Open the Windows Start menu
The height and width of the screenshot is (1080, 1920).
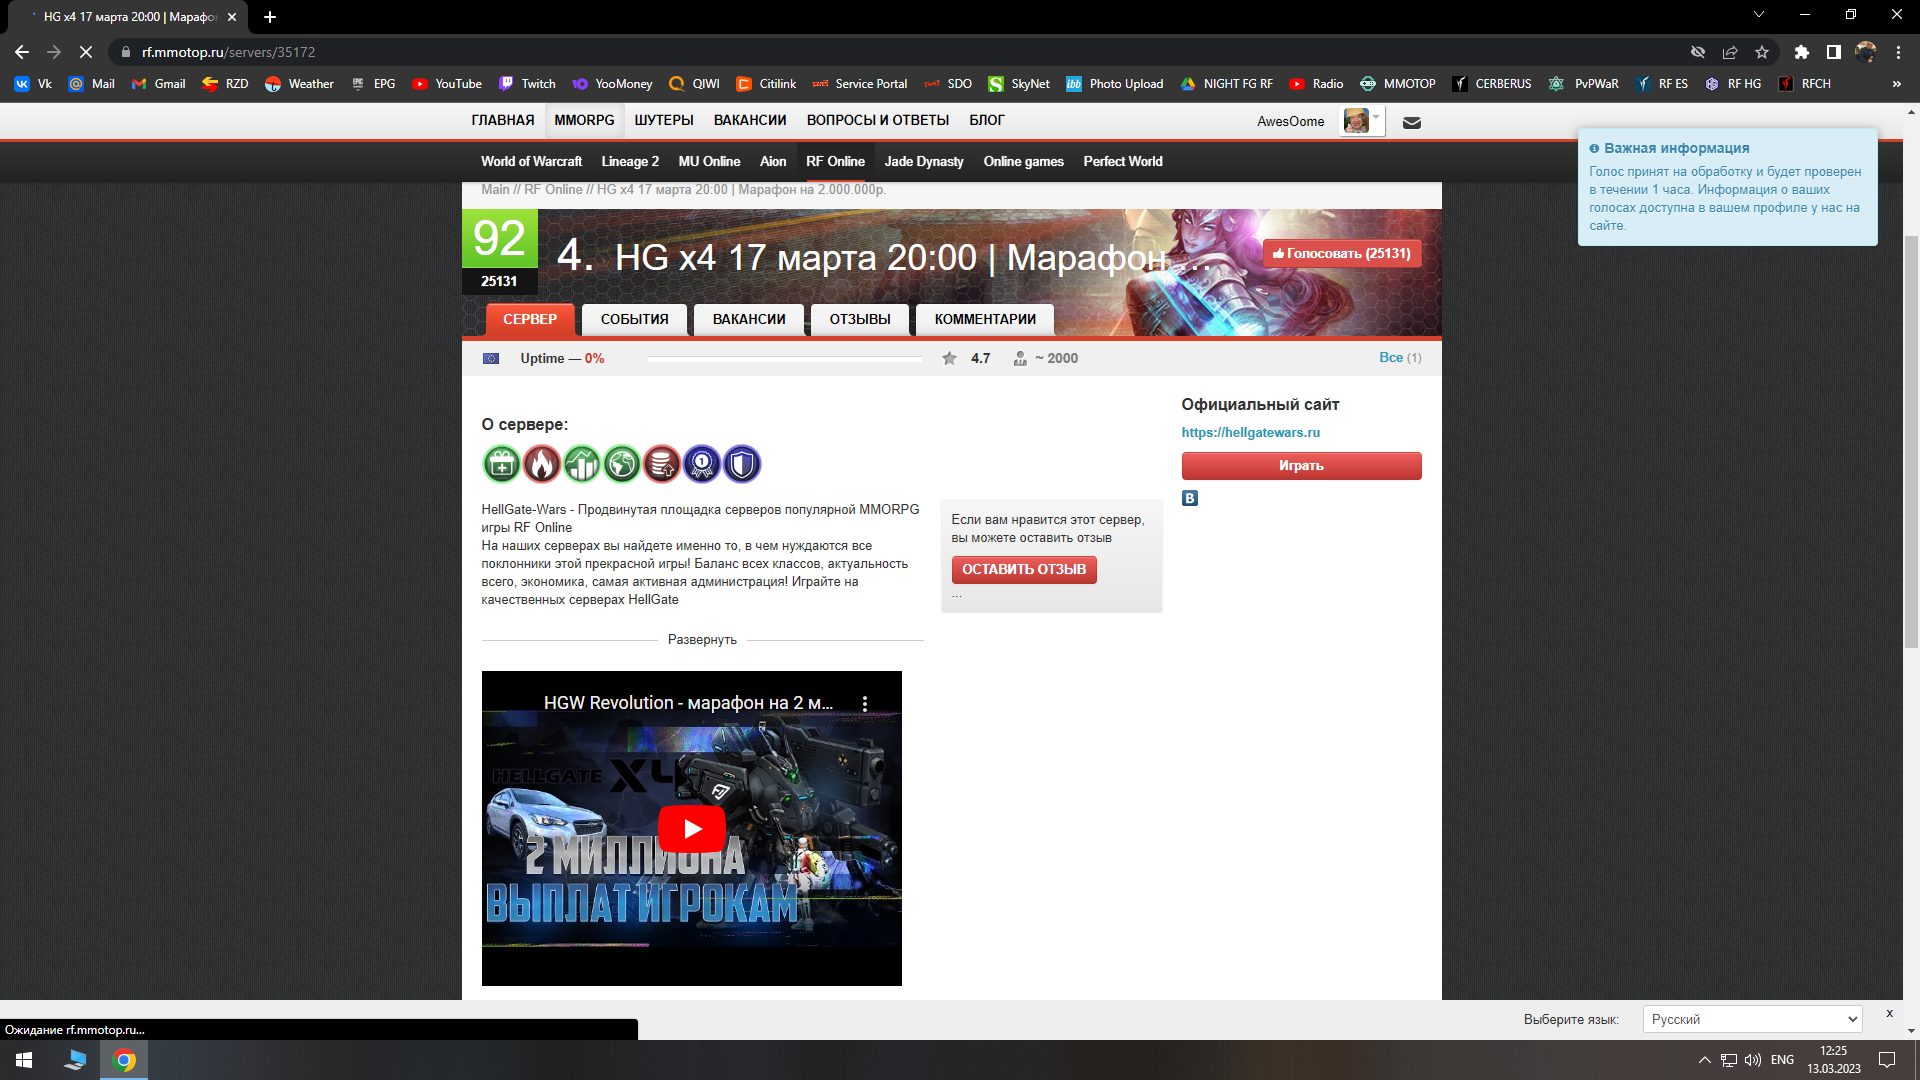click(24, 1060)
